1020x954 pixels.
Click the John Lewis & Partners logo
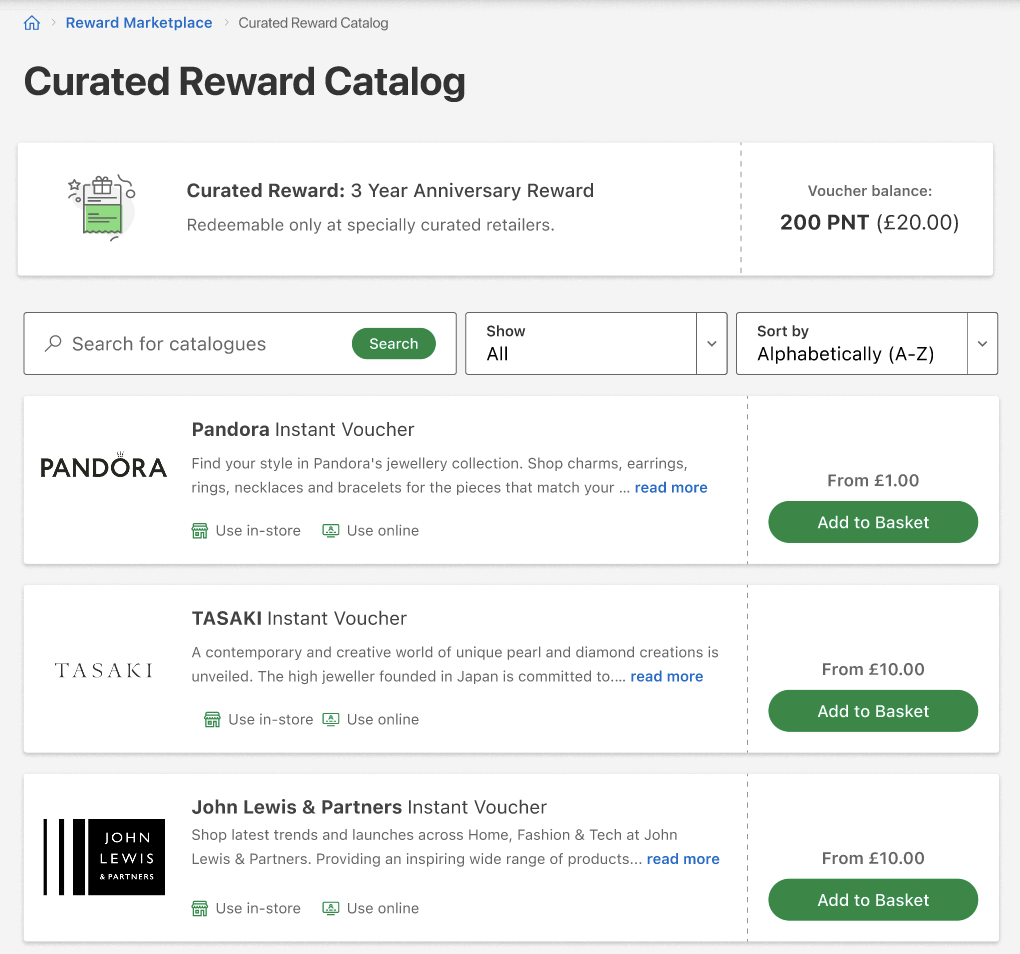[103, 856]
